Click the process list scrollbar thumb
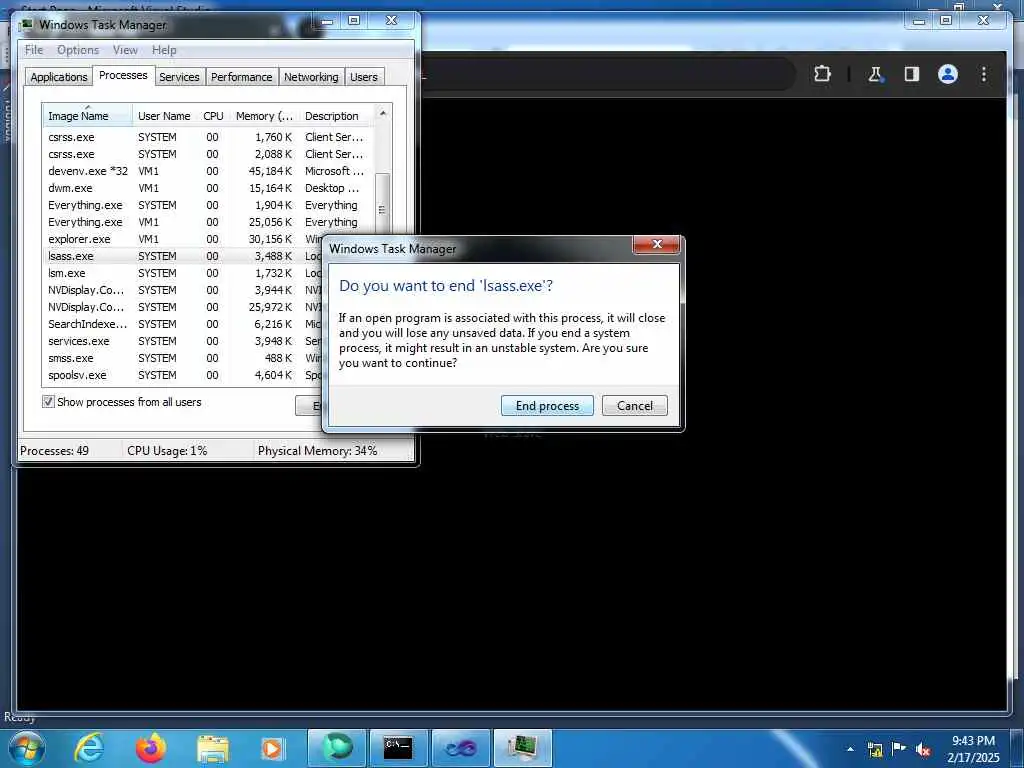1024x768 pixels. [383, 209]
